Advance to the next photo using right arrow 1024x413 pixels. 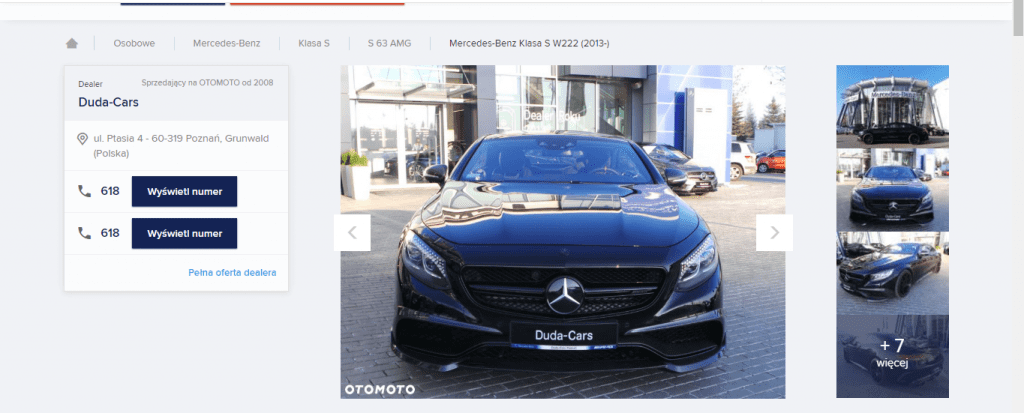pos(774,233)
